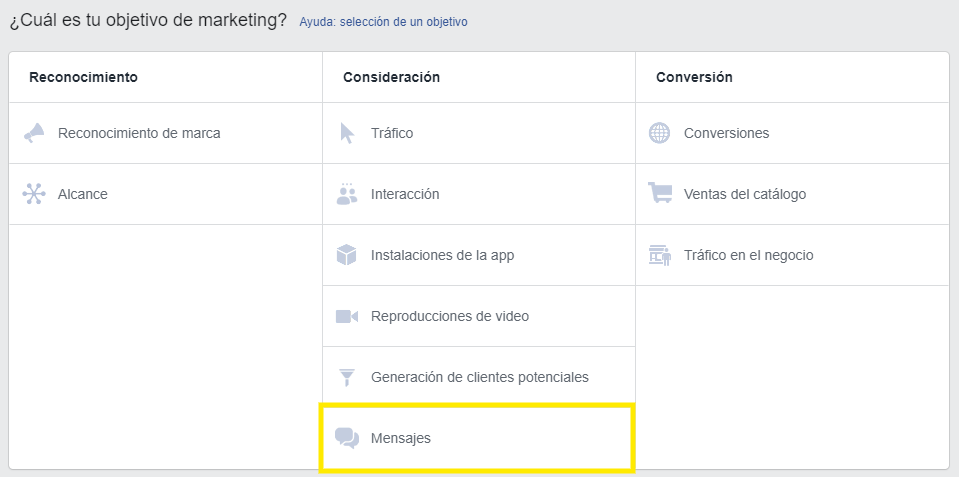Click the video camera icon for Reproducciones de video
959x477 pixels.
click(x=347, y=316)
